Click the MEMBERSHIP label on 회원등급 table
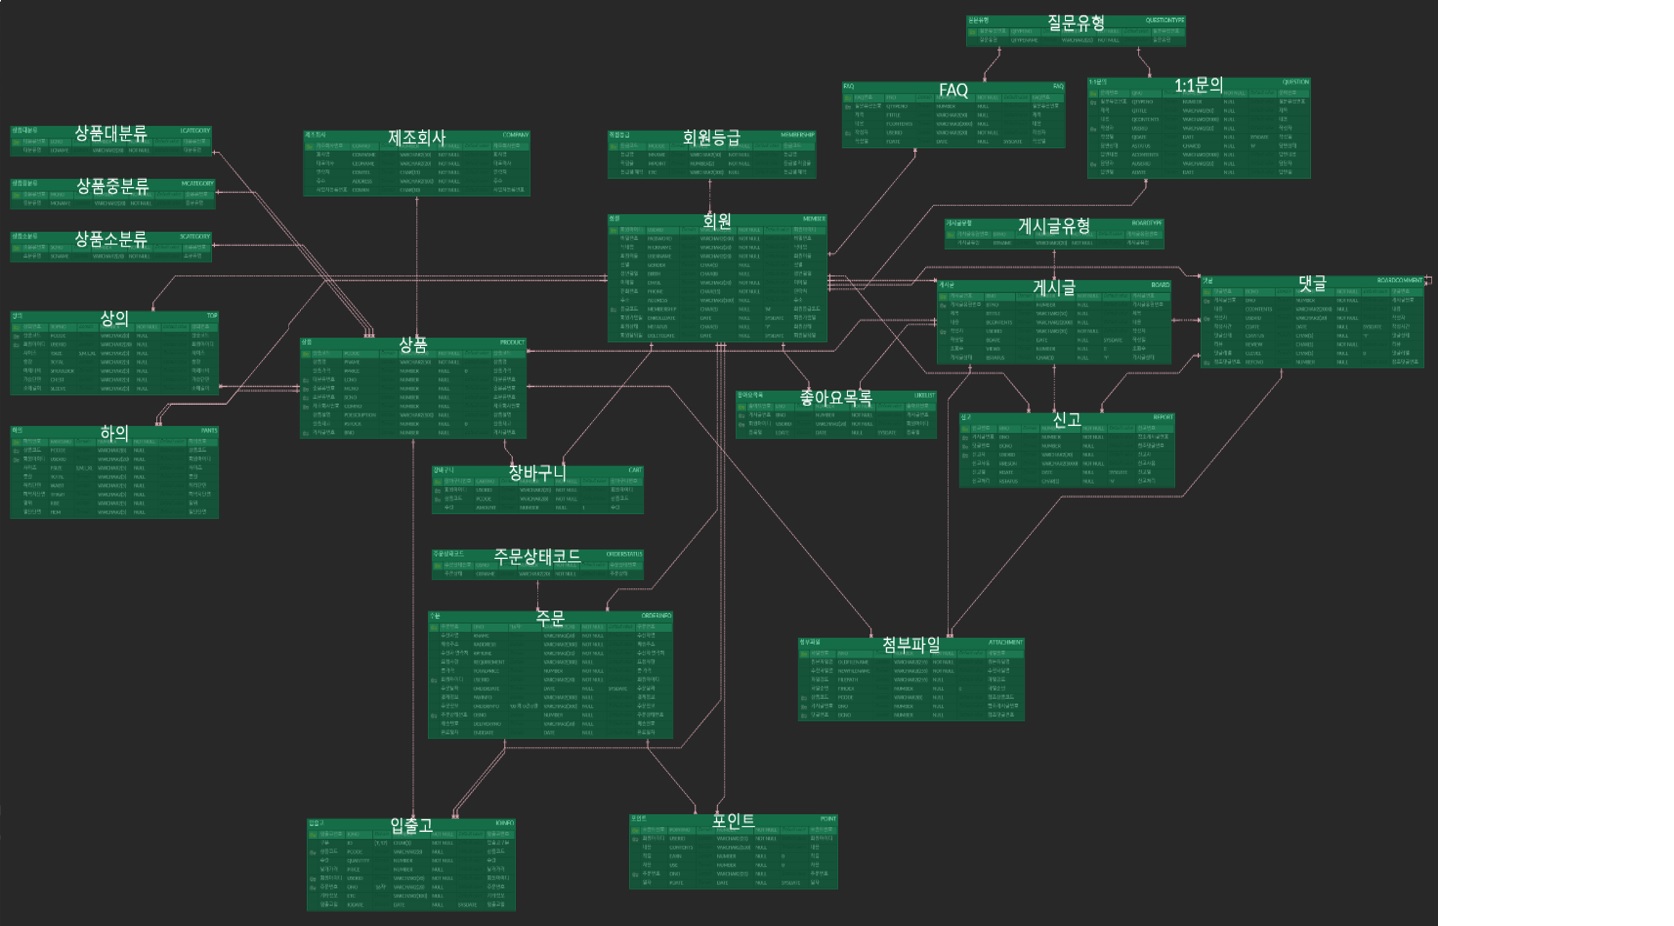The height and width of the screenshot is (926, 1674). 797,135
